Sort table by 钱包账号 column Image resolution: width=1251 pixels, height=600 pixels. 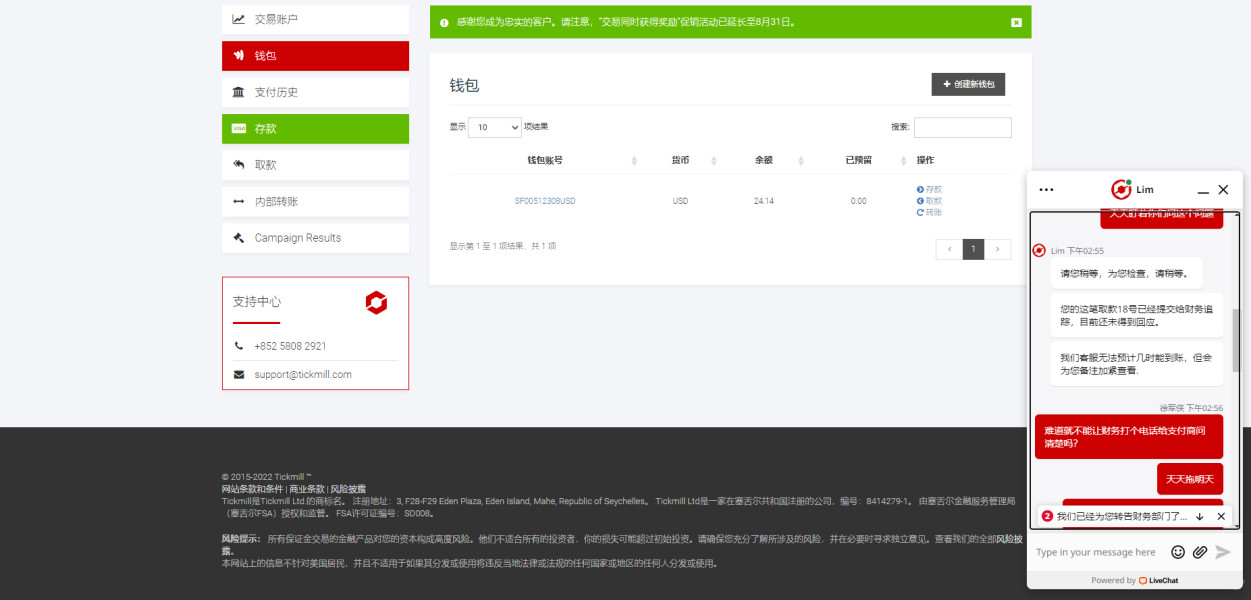click(544, 160)
